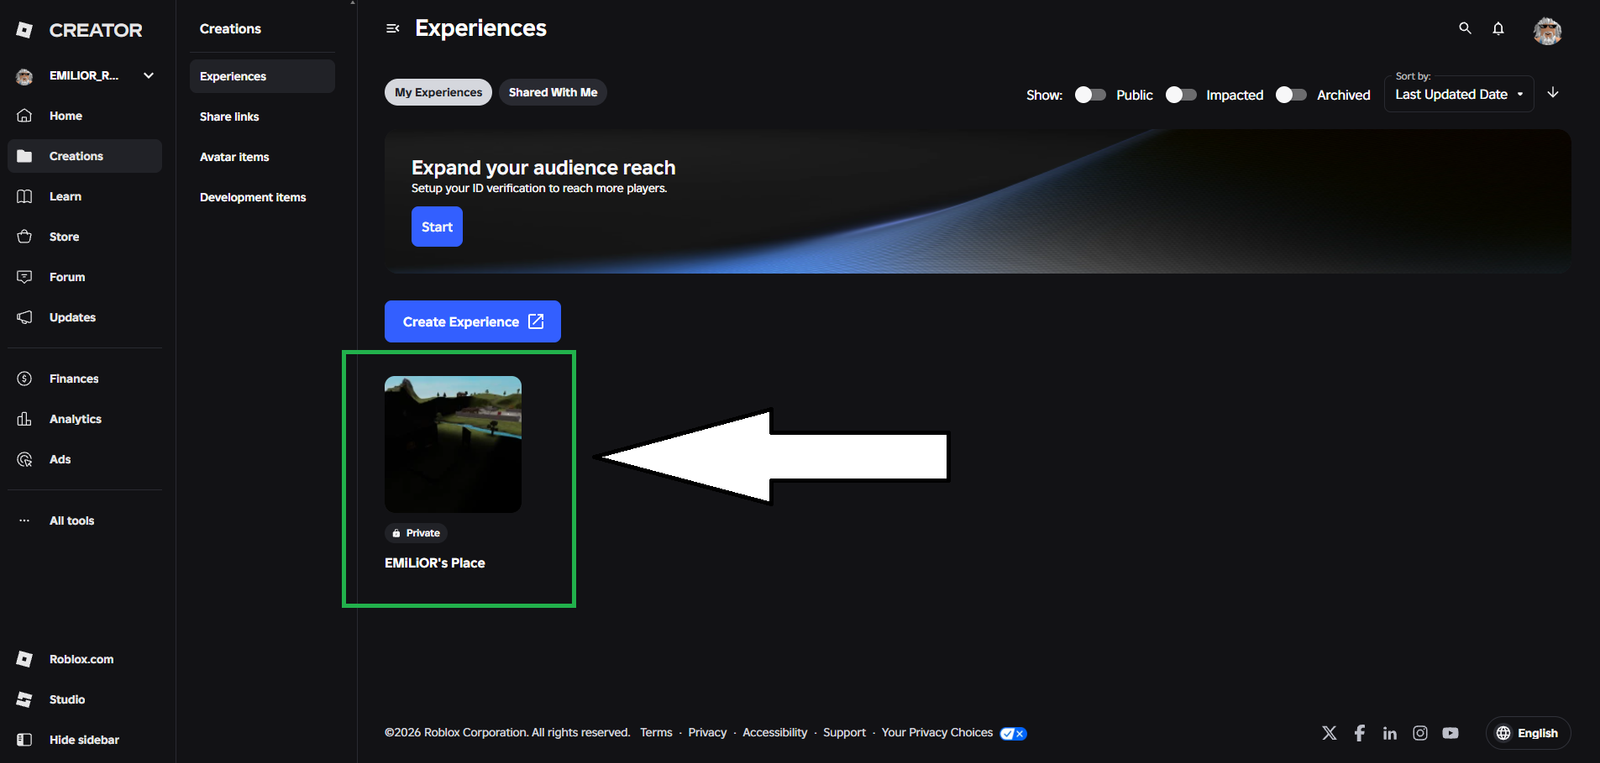Open the notifications bell
This screenshot has width=1600, height=763.
point(1498,29)
